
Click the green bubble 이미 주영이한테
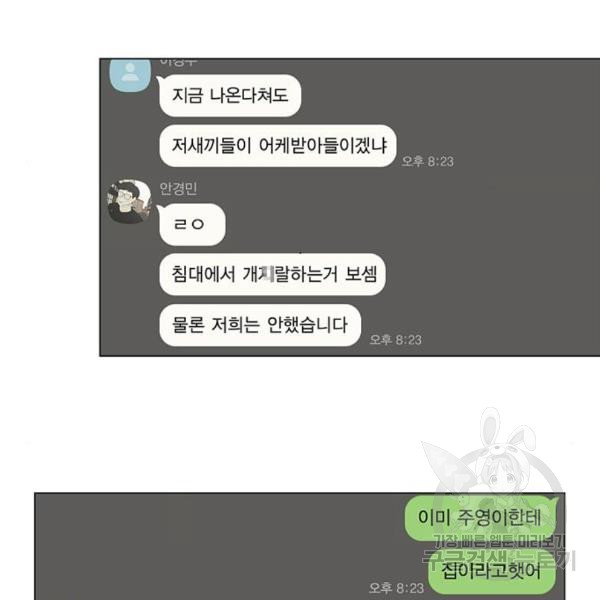click(x=480, y=517)
